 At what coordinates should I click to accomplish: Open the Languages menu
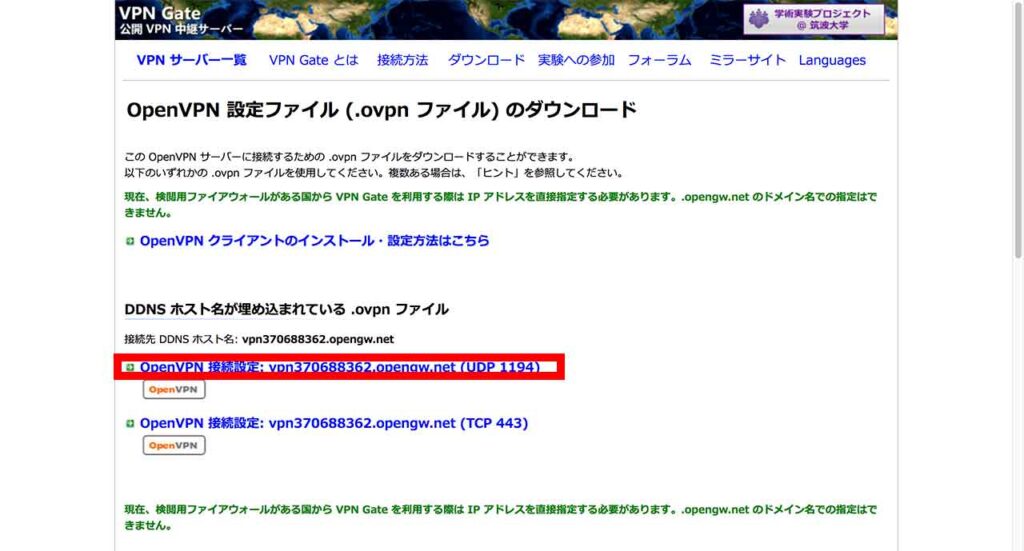[x=832, y=60]
